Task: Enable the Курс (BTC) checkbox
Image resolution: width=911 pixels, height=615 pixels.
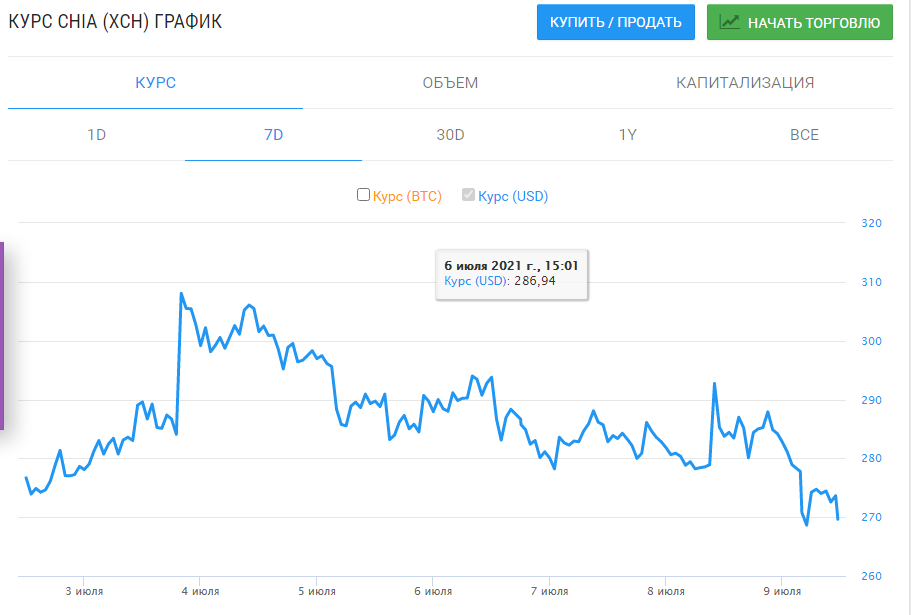Action: [364, 195]
